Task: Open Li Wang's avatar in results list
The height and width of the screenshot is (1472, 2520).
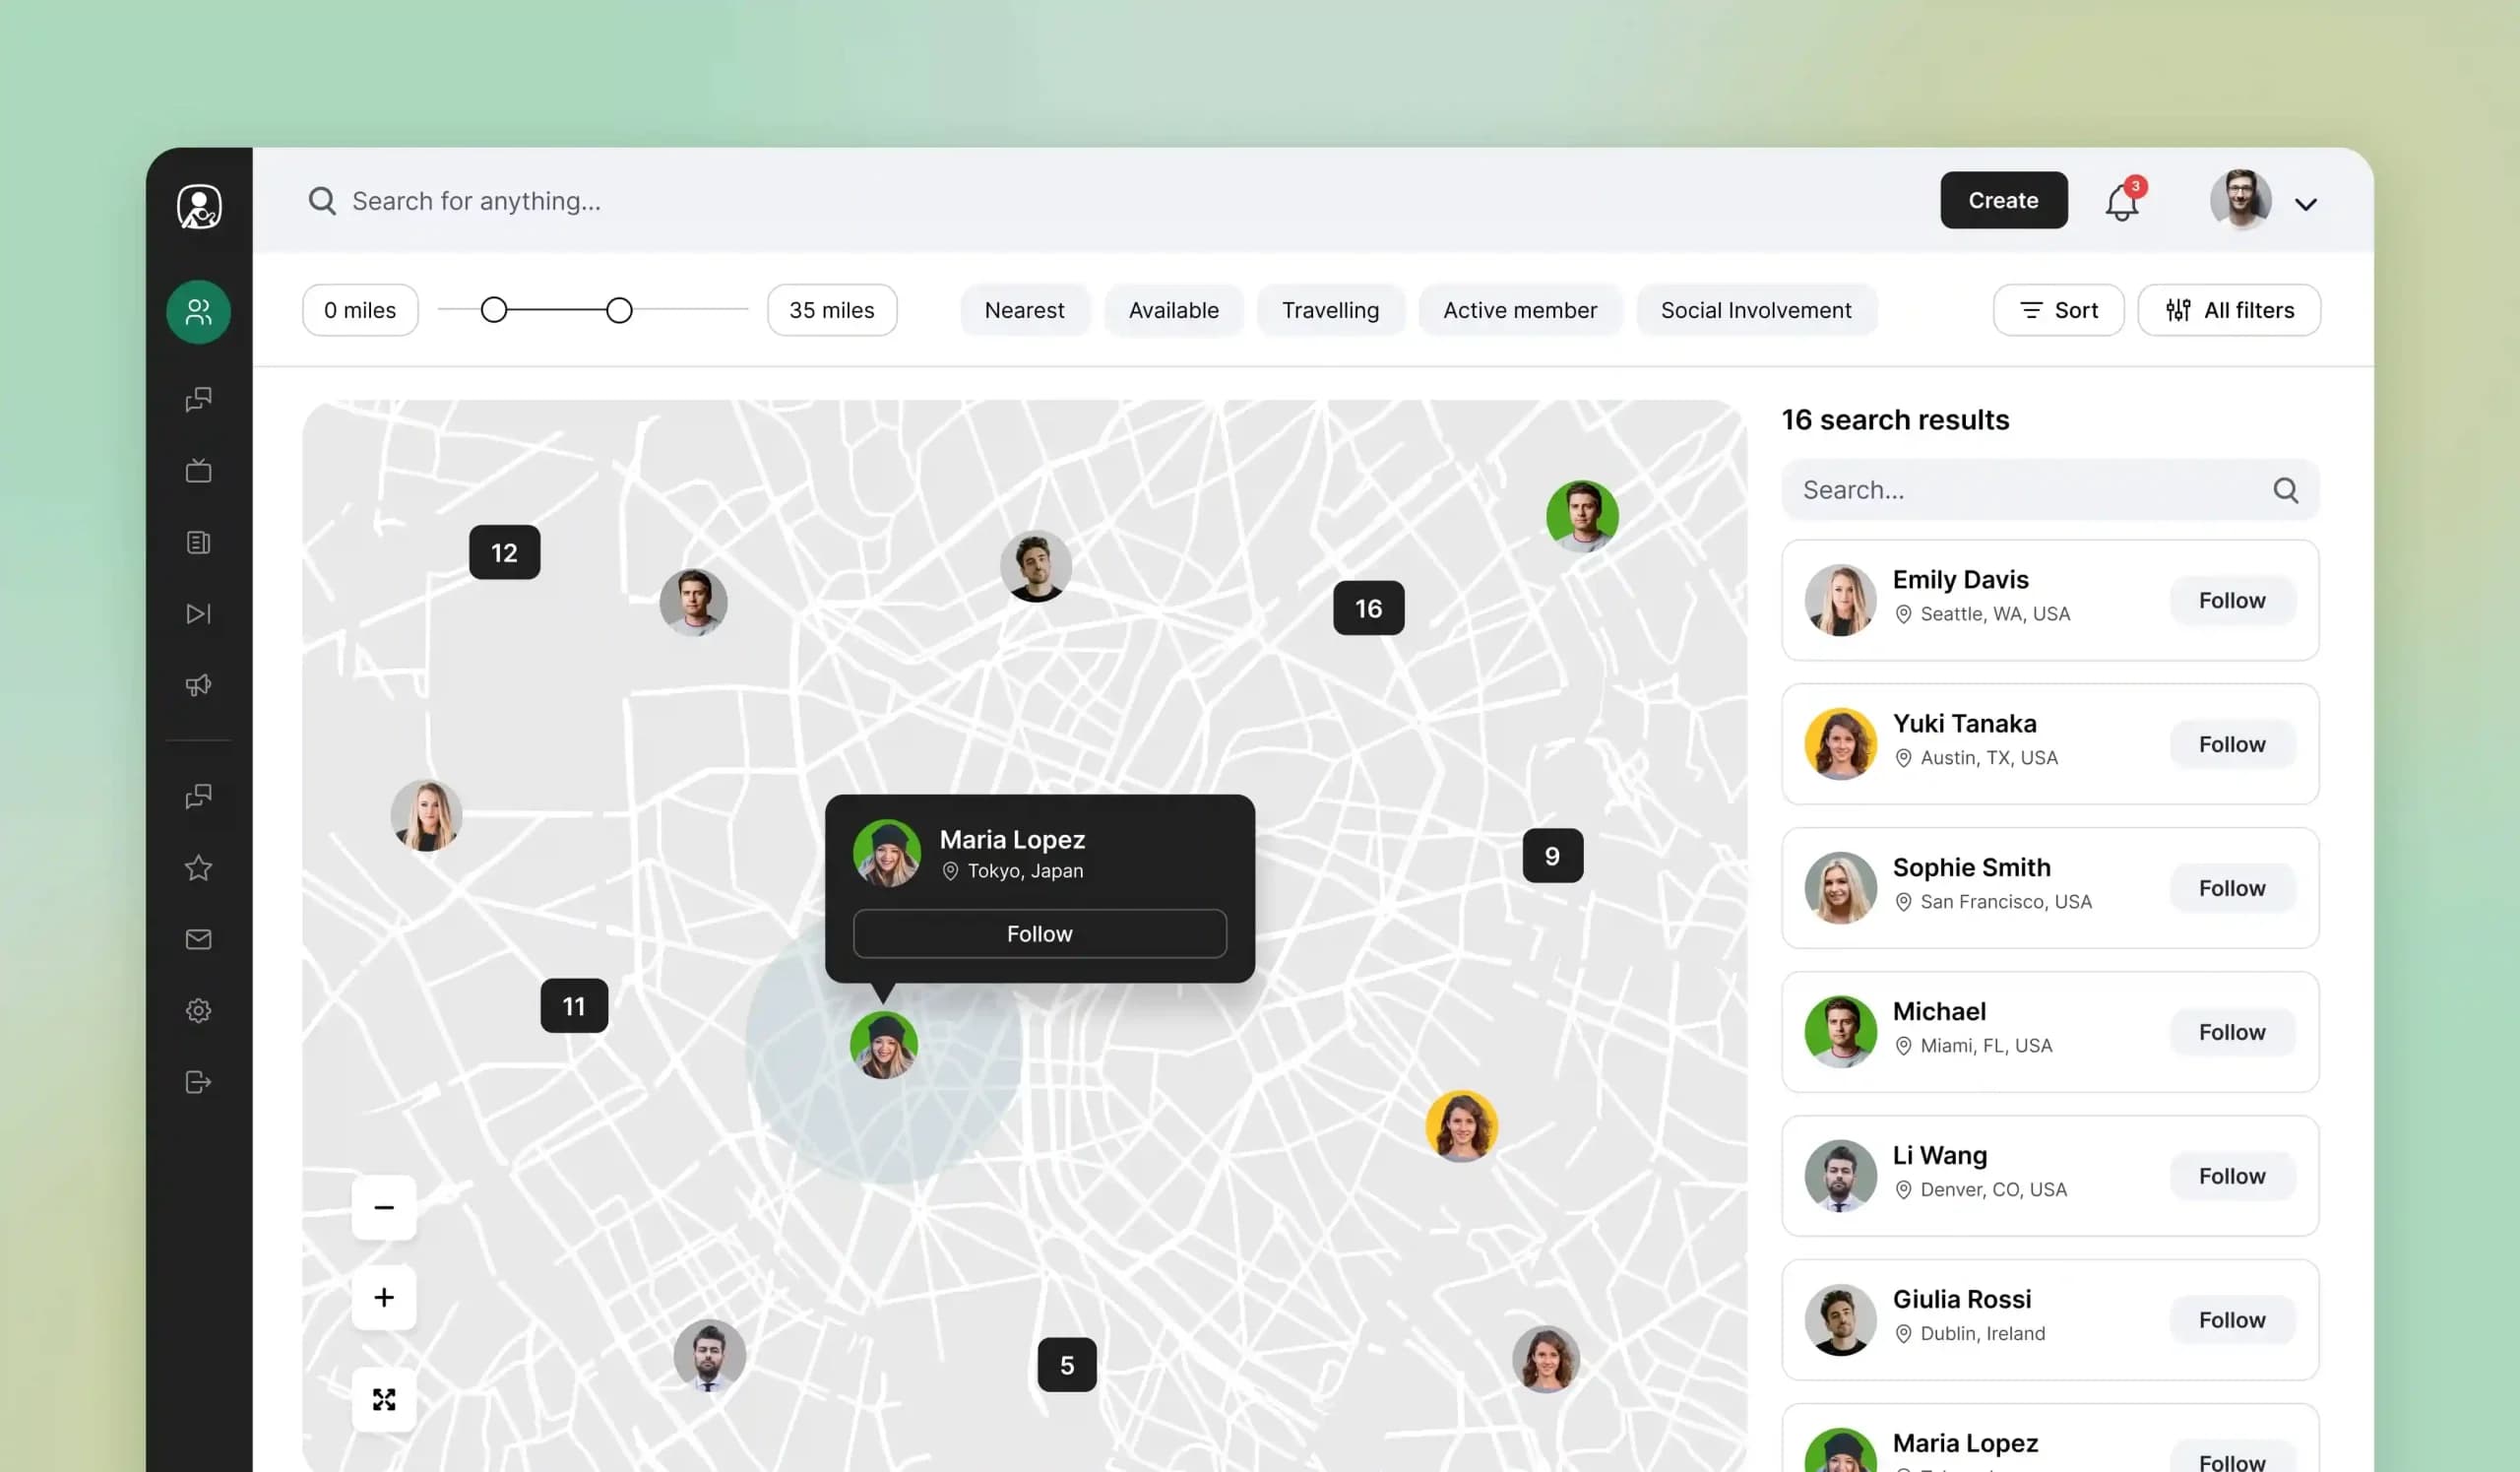Action: (x=1841, y=1176)
